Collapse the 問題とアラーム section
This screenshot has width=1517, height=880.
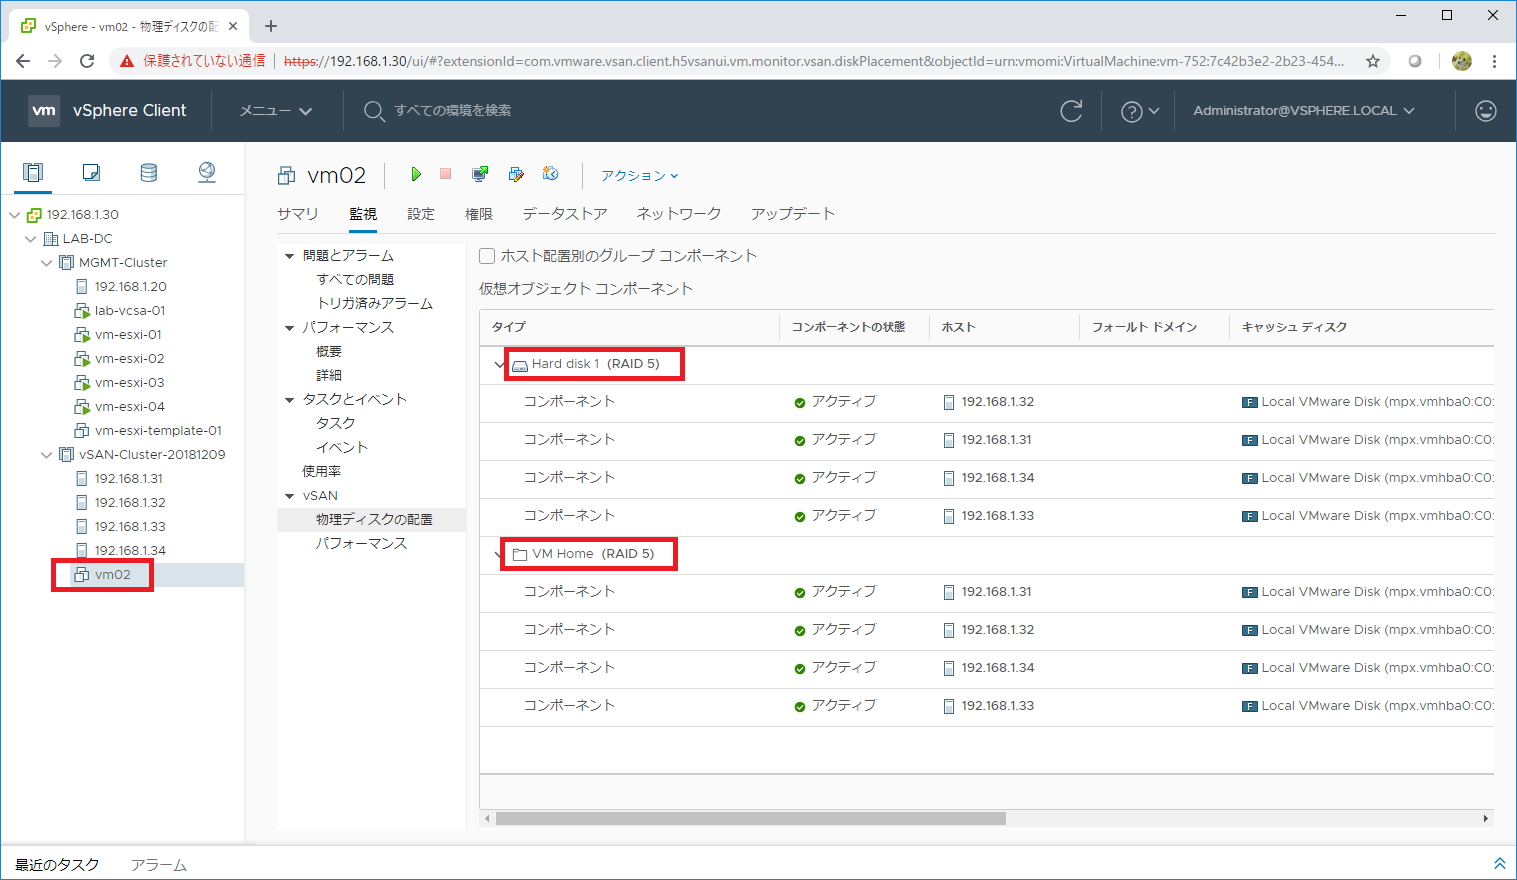290,256
